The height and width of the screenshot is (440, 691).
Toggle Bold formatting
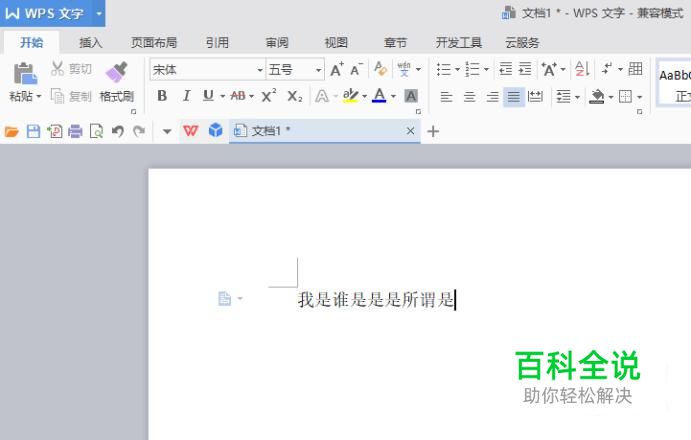(x=162, y=96)
